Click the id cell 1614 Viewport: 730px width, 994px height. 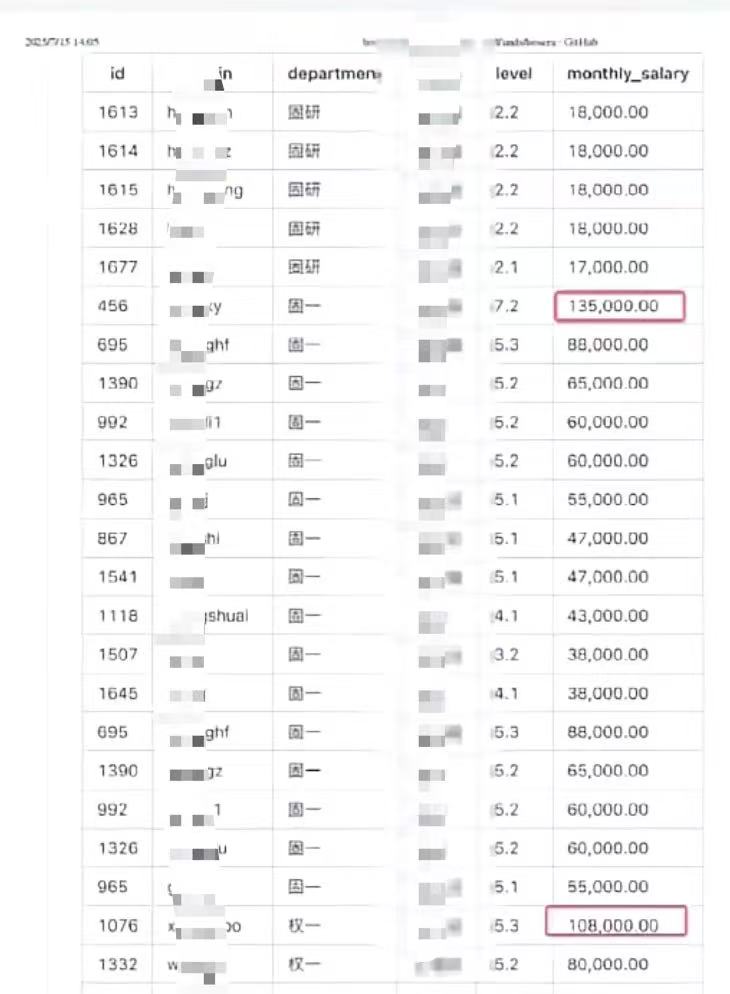[x=118, y=152]
